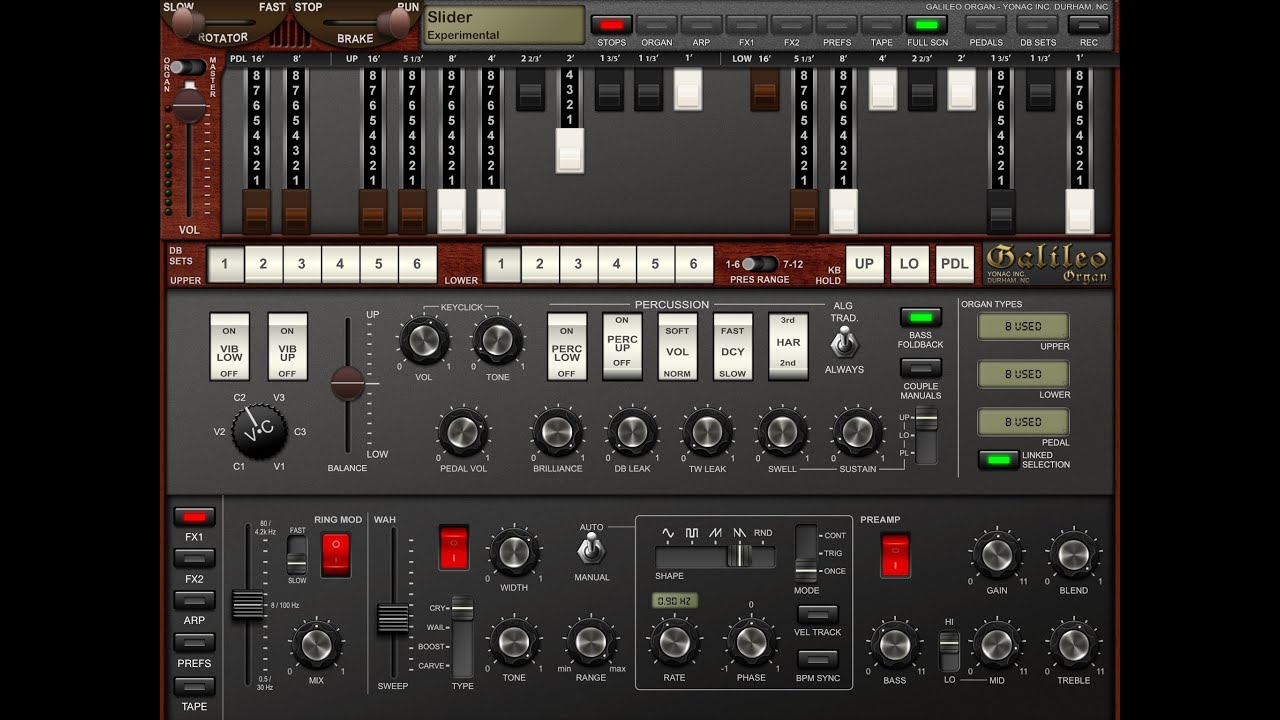Flip the VIB UP rocker switch
This screenshot has height=720, width=1280.
pos(287,346)
